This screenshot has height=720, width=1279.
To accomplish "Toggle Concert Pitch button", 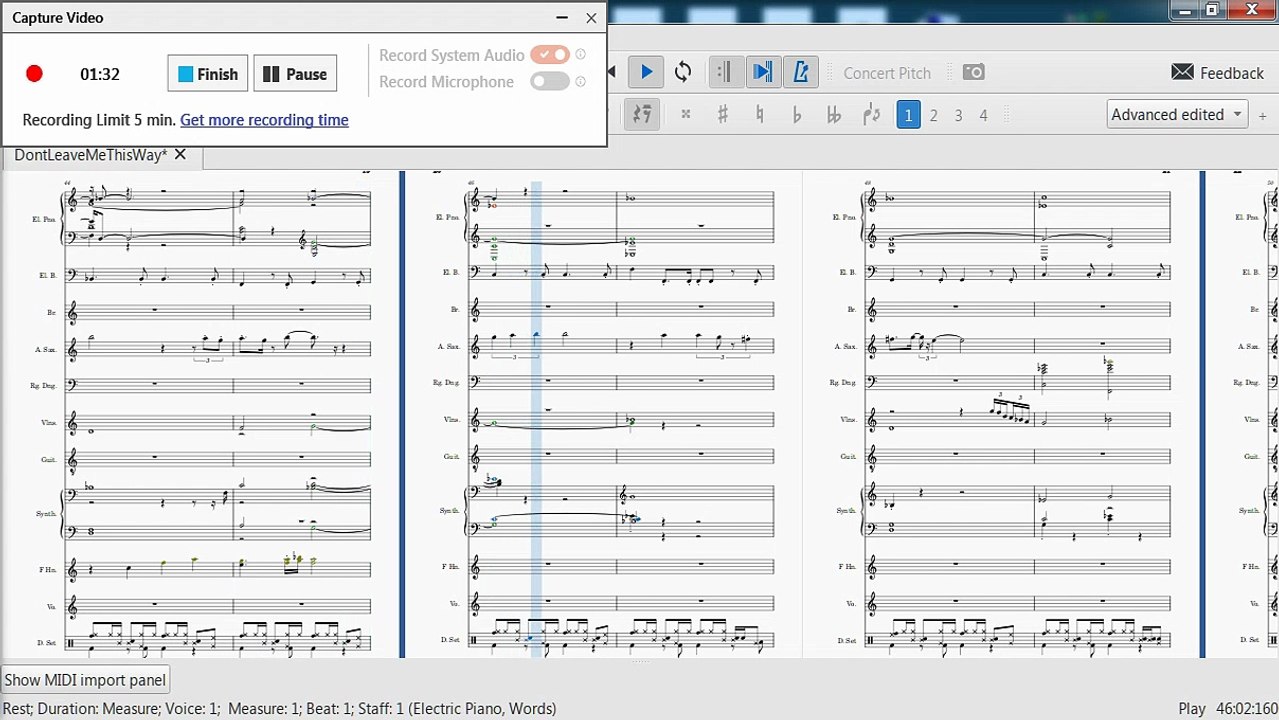I will pyautogui.click(x=887, y=73).
